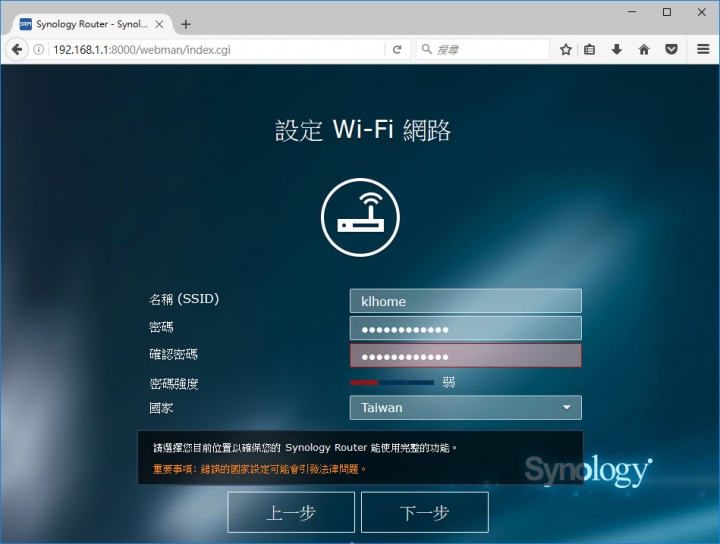Click the address bar URL field
720x544 pixels.
tap(216, 49)
